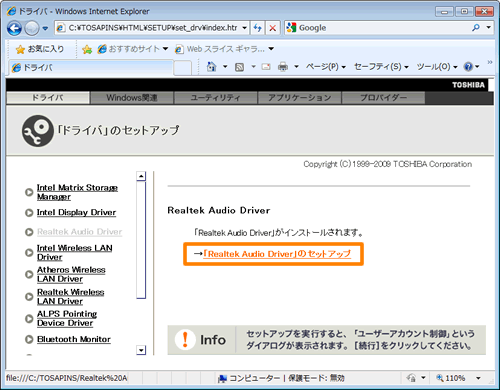Click the driver list scroll up arrow
The height and width of the screenshot is (390, 500).
(141, 176)
